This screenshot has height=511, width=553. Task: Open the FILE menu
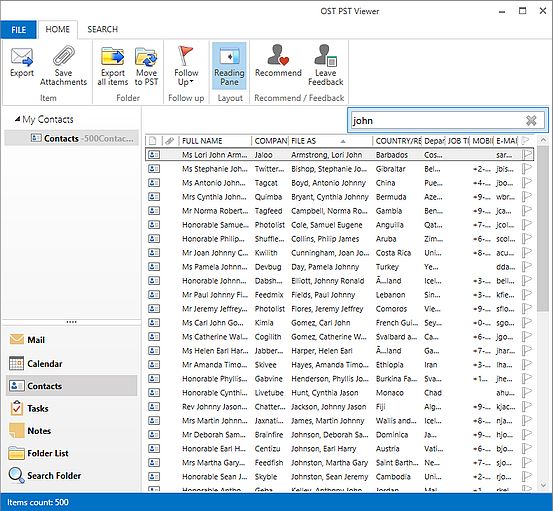18,30
